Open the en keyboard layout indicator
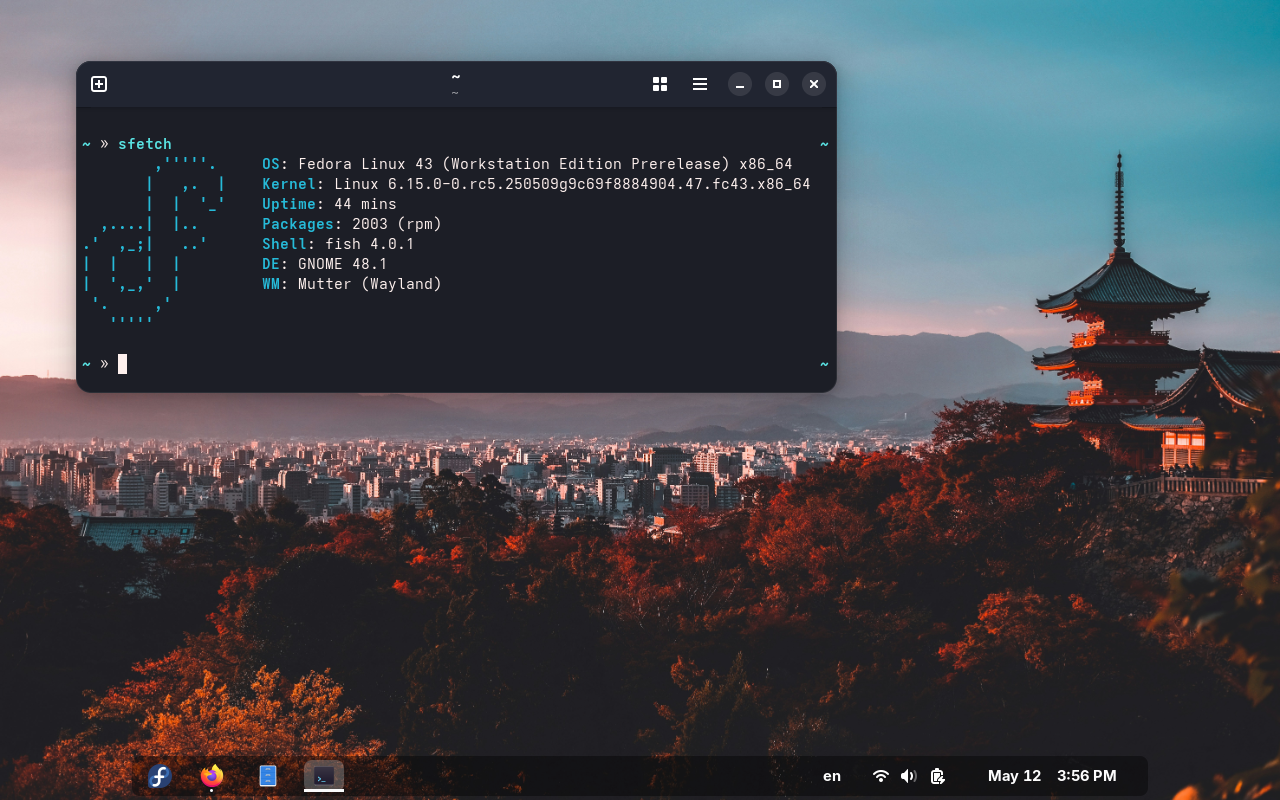 tap(832, 776)
